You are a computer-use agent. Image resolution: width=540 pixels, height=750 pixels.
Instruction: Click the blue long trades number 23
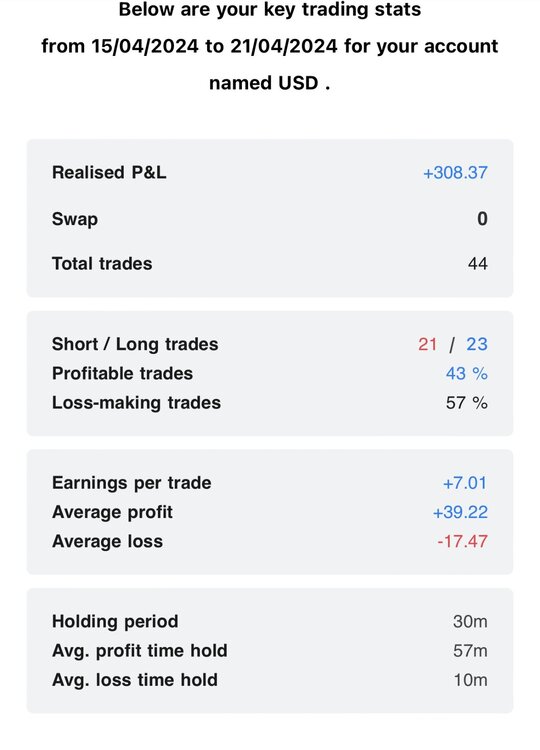477,344
